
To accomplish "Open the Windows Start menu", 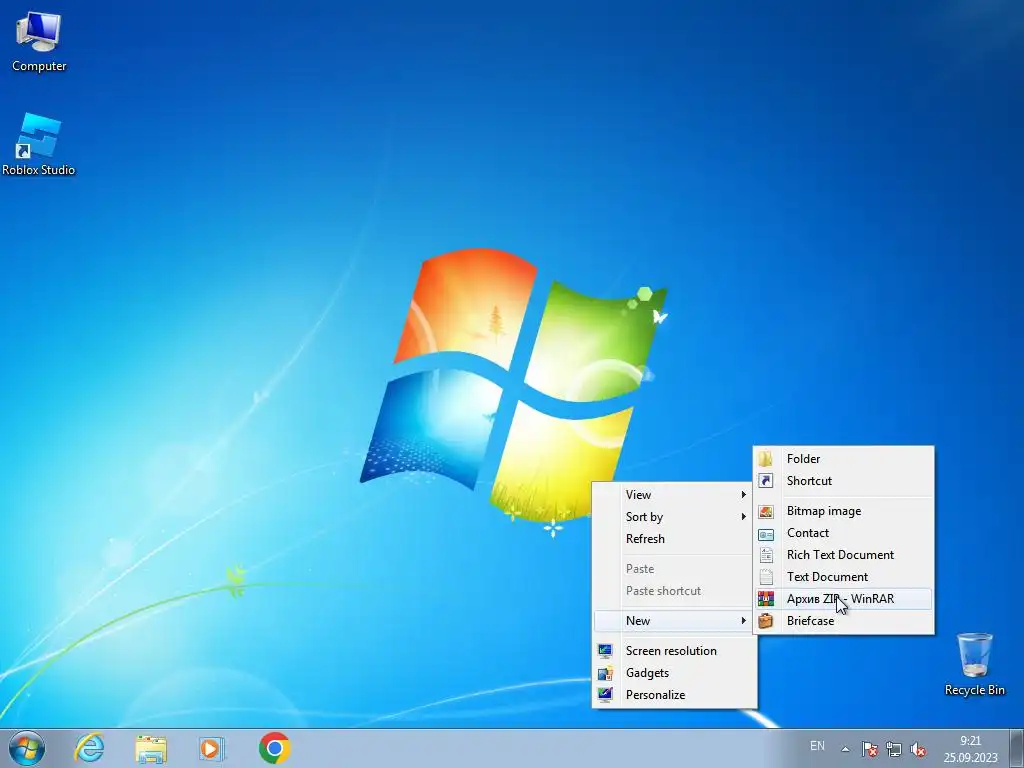I will [x=27, y=748].
